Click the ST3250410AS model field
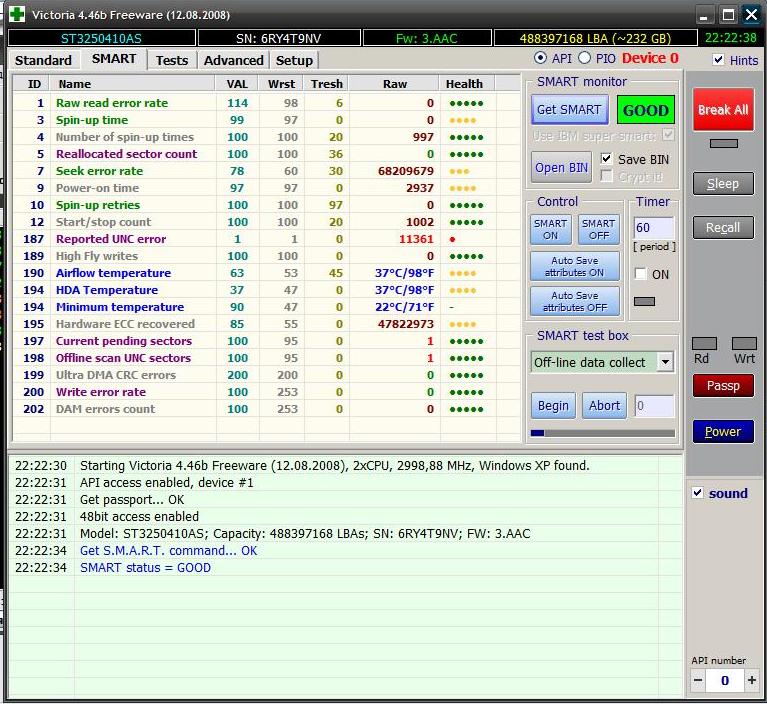 pyautogui.click(x=102, y=38)
